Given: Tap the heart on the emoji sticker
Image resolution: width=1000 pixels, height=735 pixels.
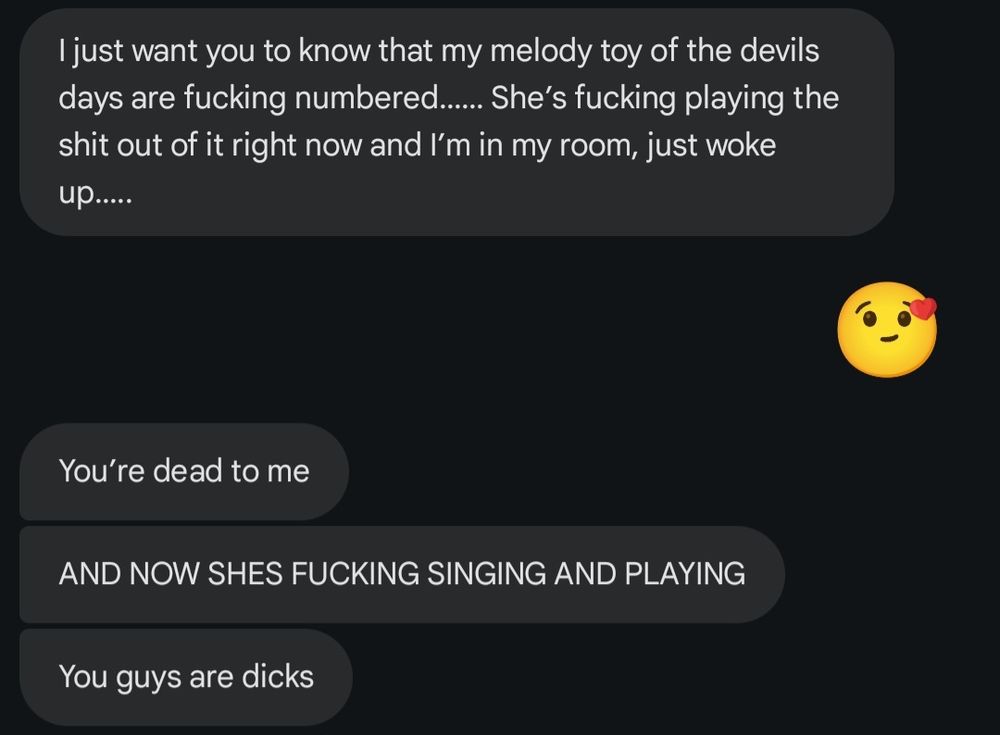Looking at the screenshot, I should click(x=923, y=309).
